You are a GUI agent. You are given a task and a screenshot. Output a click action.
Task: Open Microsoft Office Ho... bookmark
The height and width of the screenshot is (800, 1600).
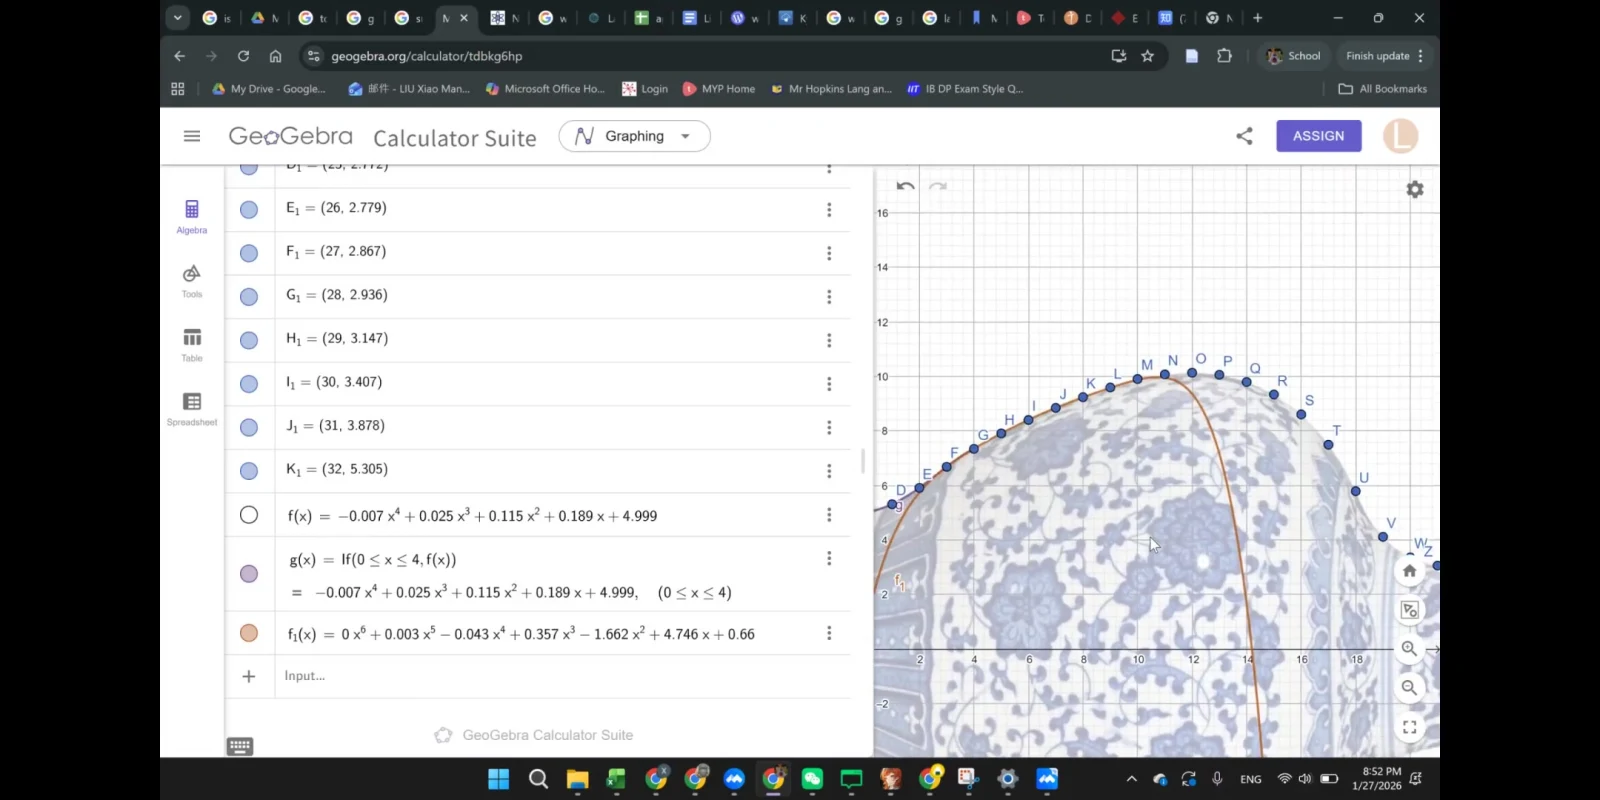click(545, 89)
